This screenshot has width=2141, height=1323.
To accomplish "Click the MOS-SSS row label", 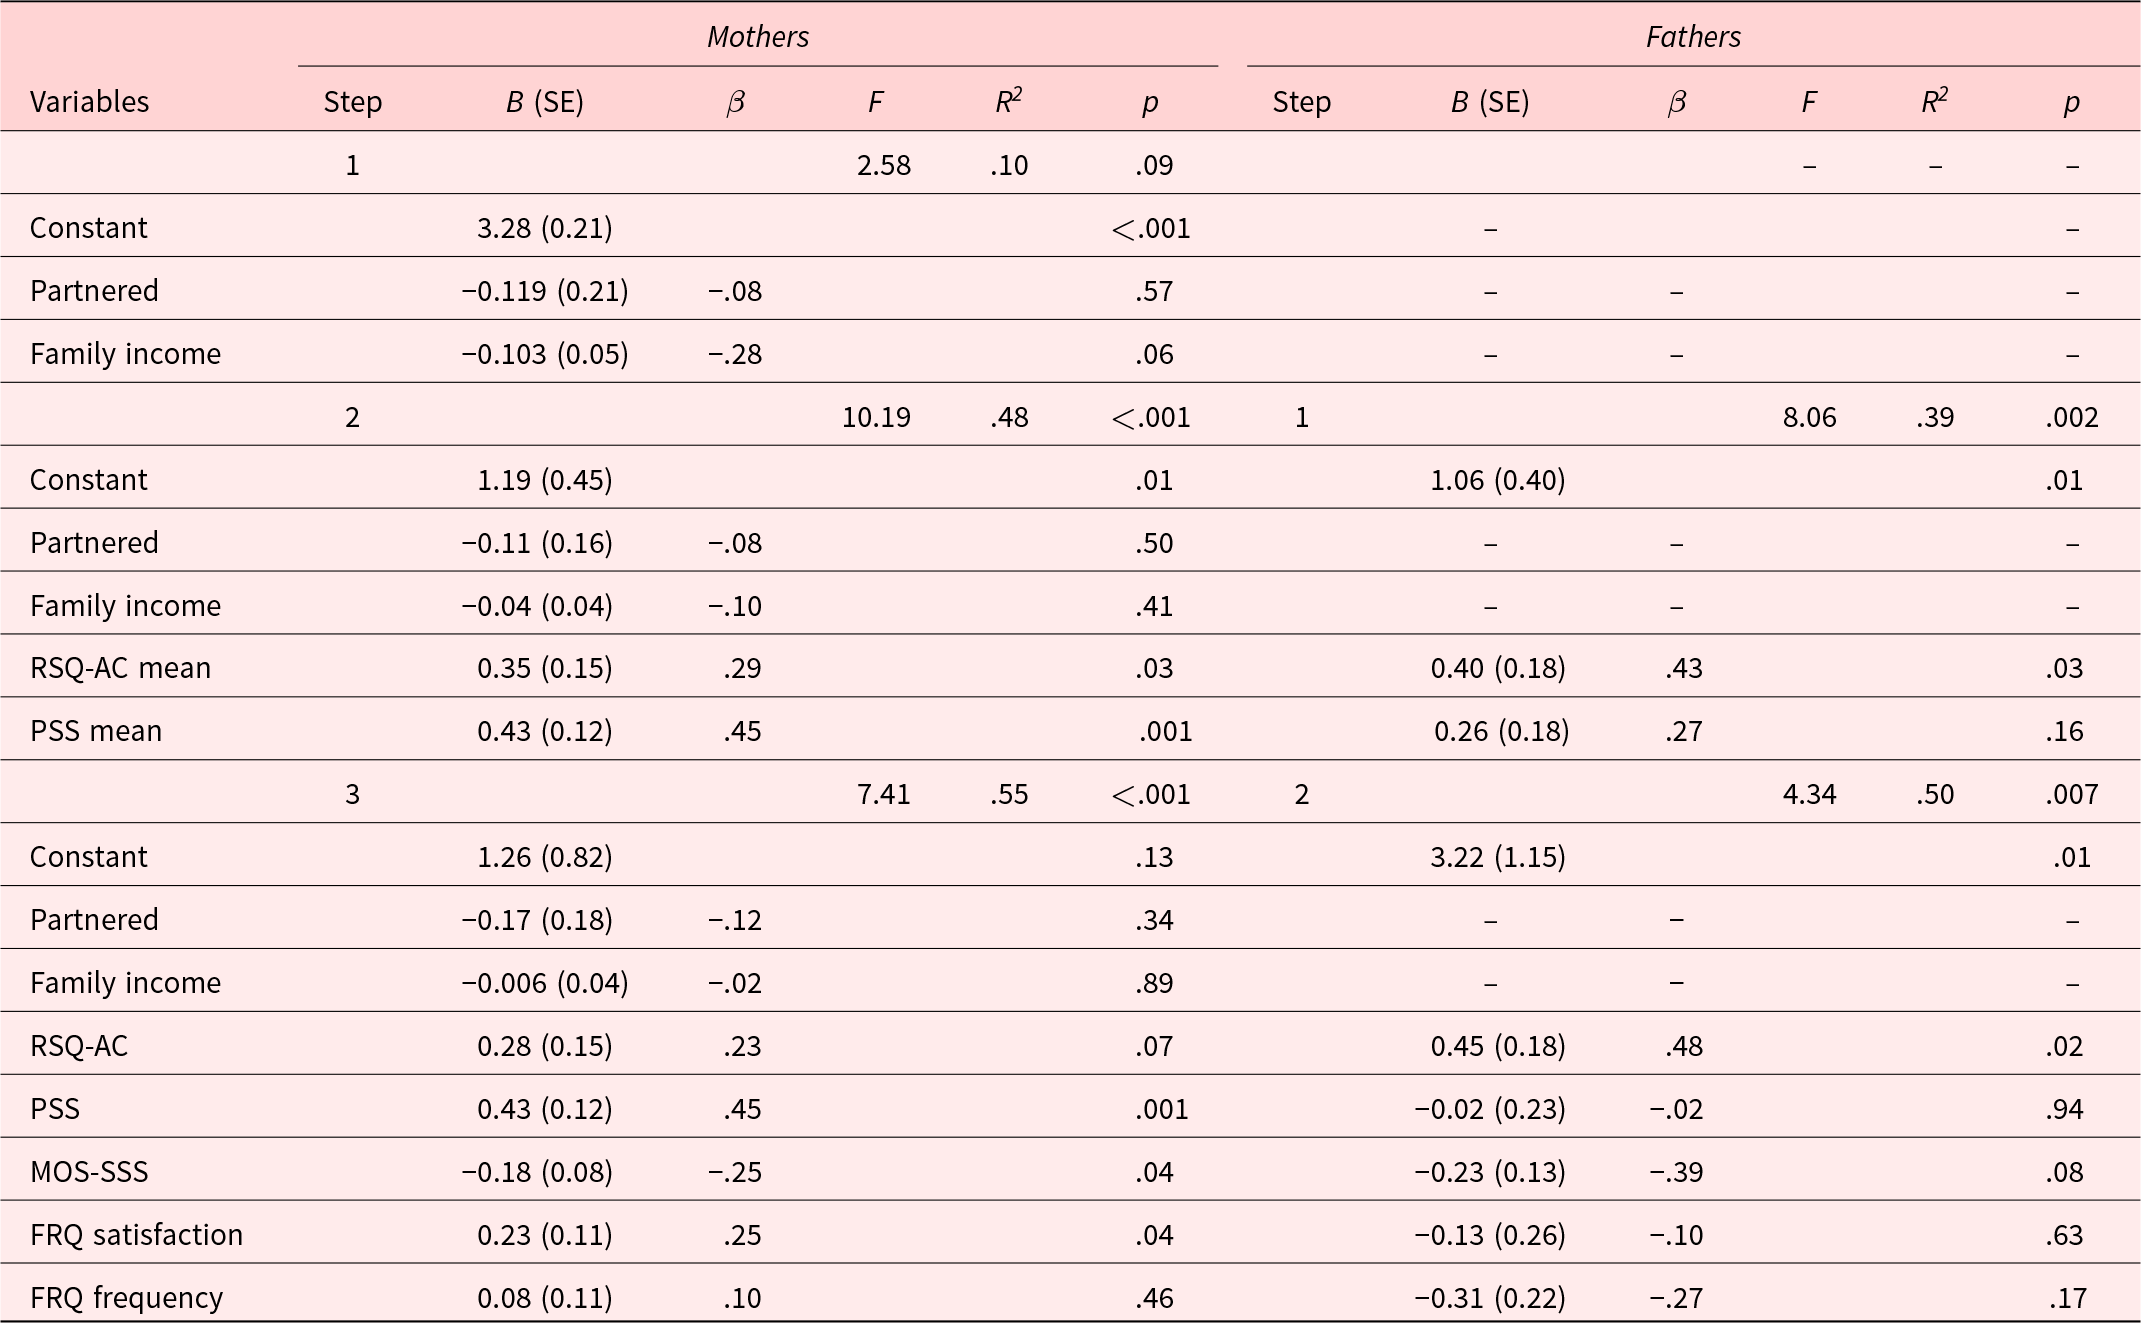I will click(x=89, y=1172).
